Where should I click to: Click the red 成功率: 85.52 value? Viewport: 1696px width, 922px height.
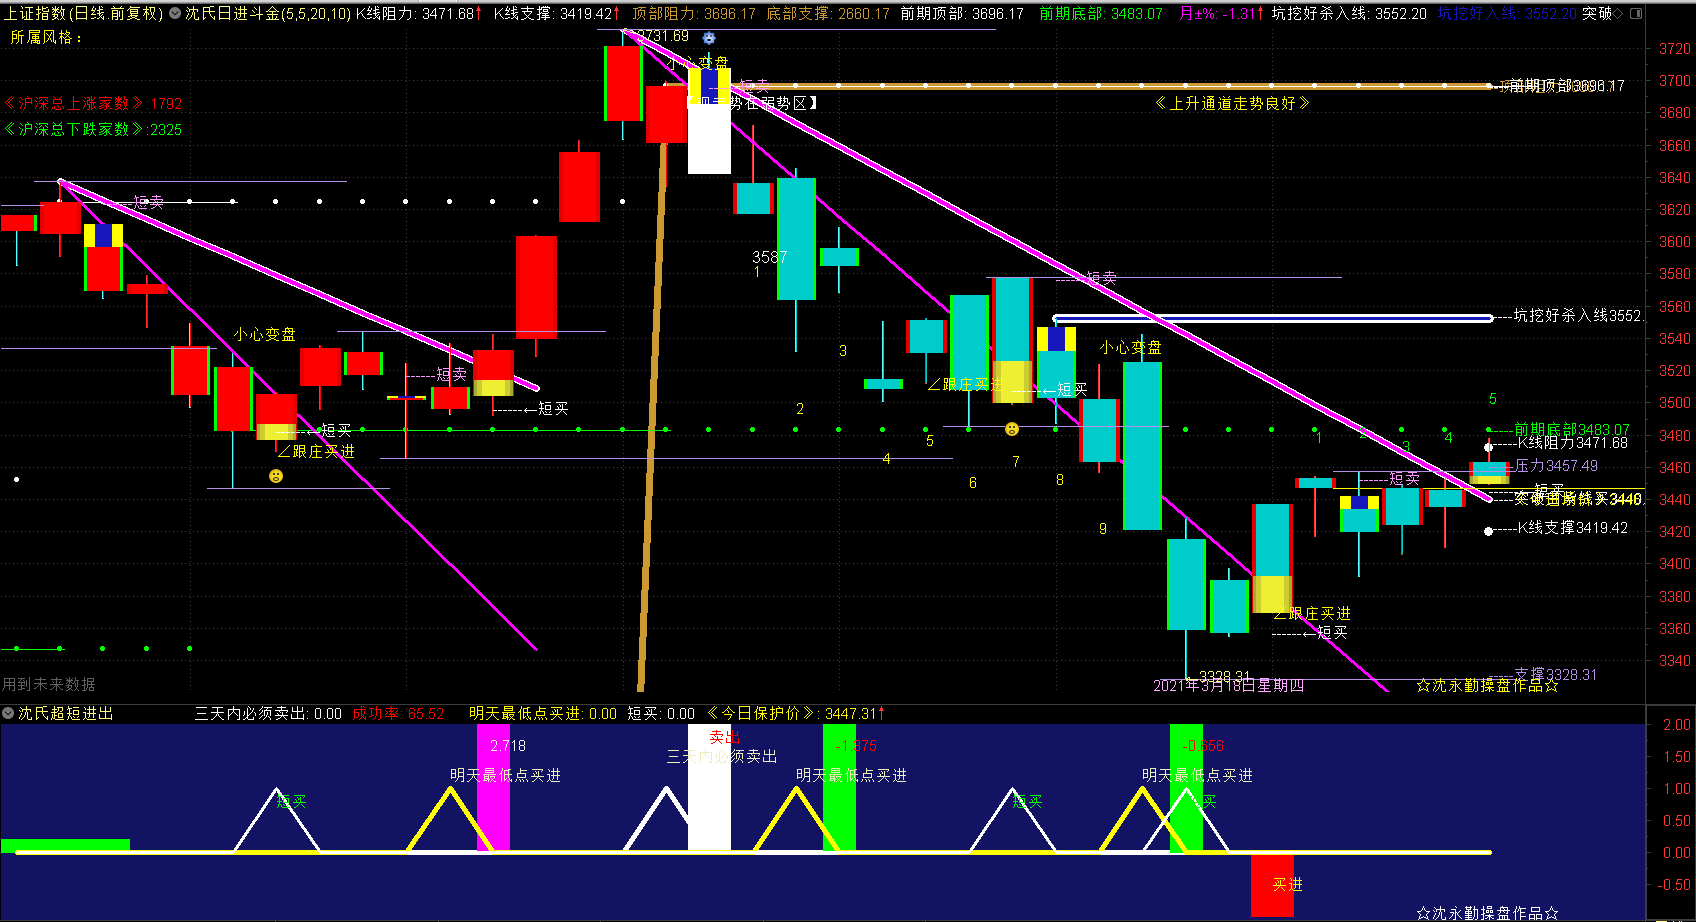[398, 713]
